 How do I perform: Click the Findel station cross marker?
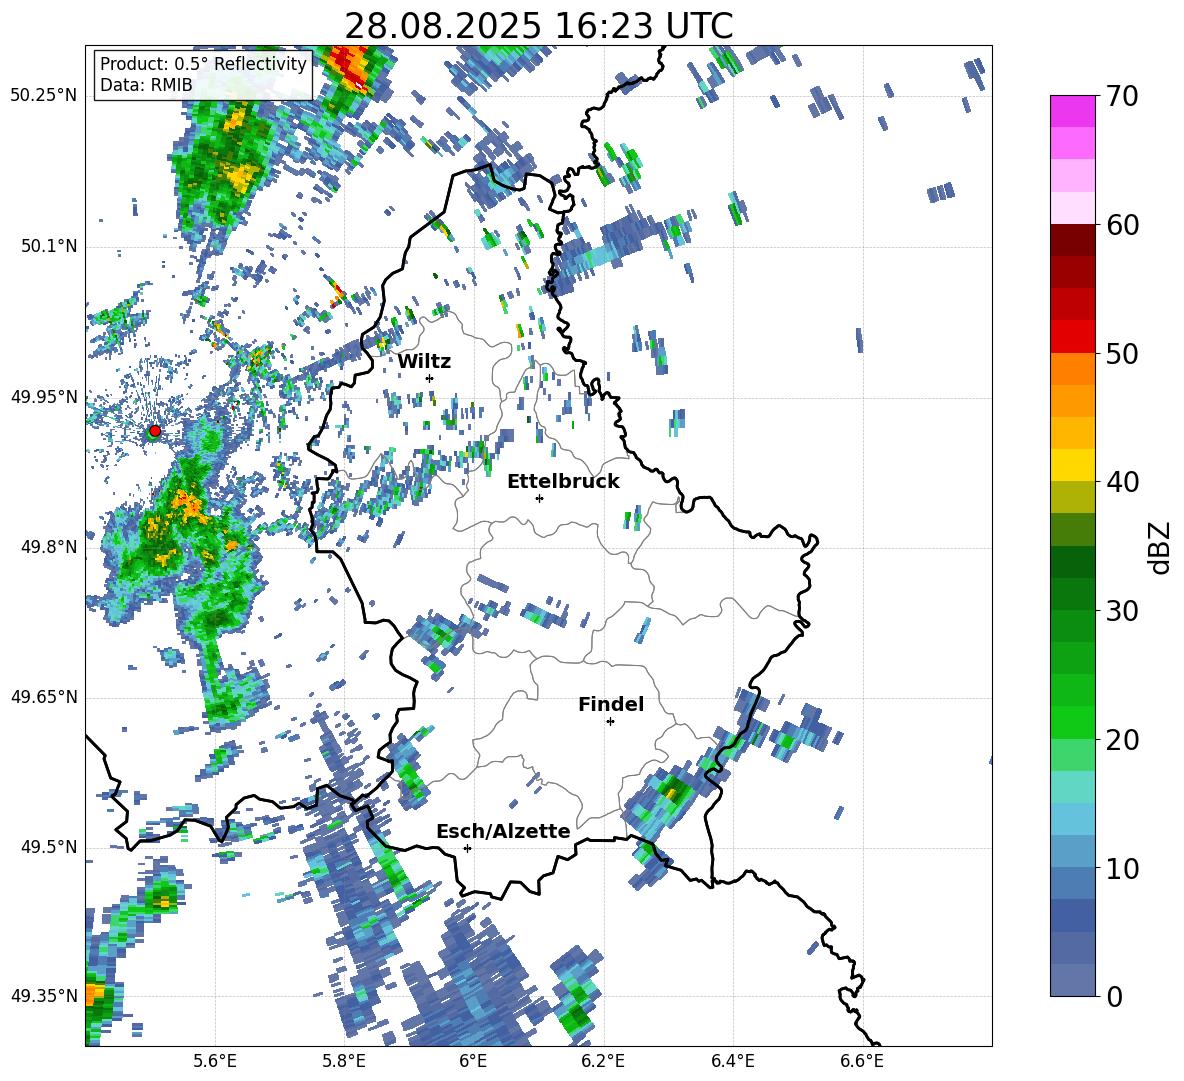610,722
